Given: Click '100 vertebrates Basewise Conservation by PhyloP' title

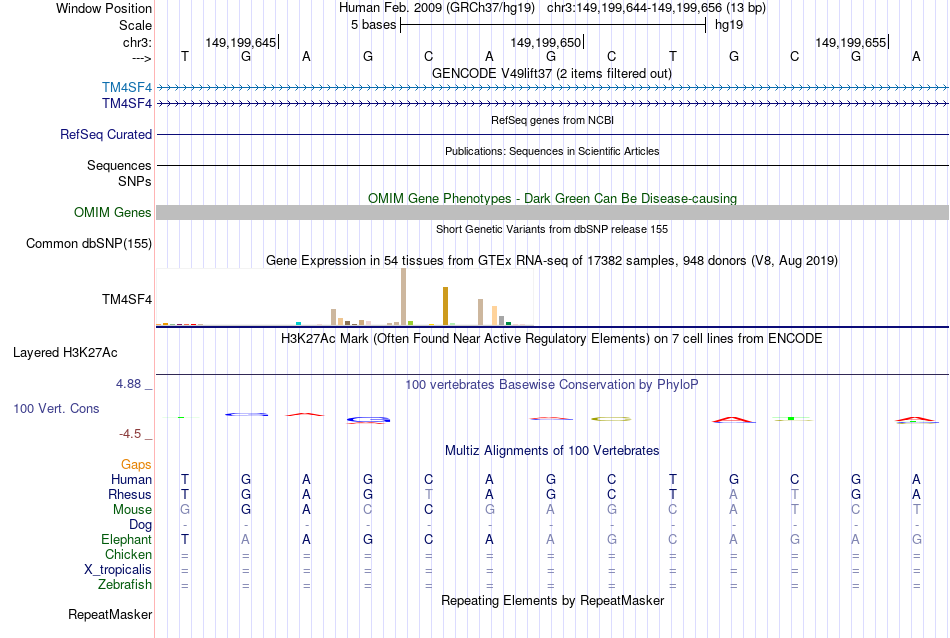Looking at the screenshot, I should [552, 384].
